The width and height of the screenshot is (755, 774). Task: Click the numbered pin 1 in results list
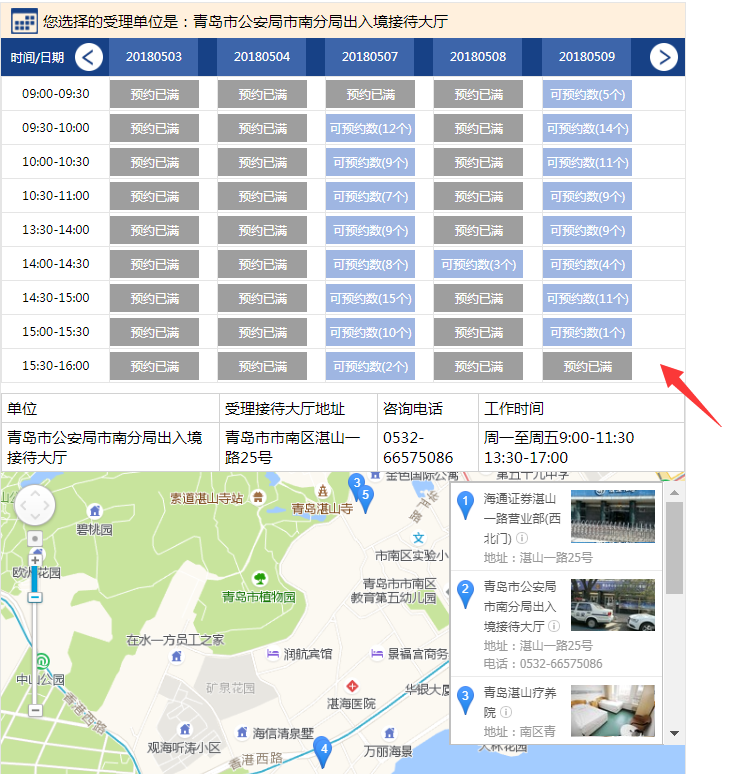(x=465, y=505)
